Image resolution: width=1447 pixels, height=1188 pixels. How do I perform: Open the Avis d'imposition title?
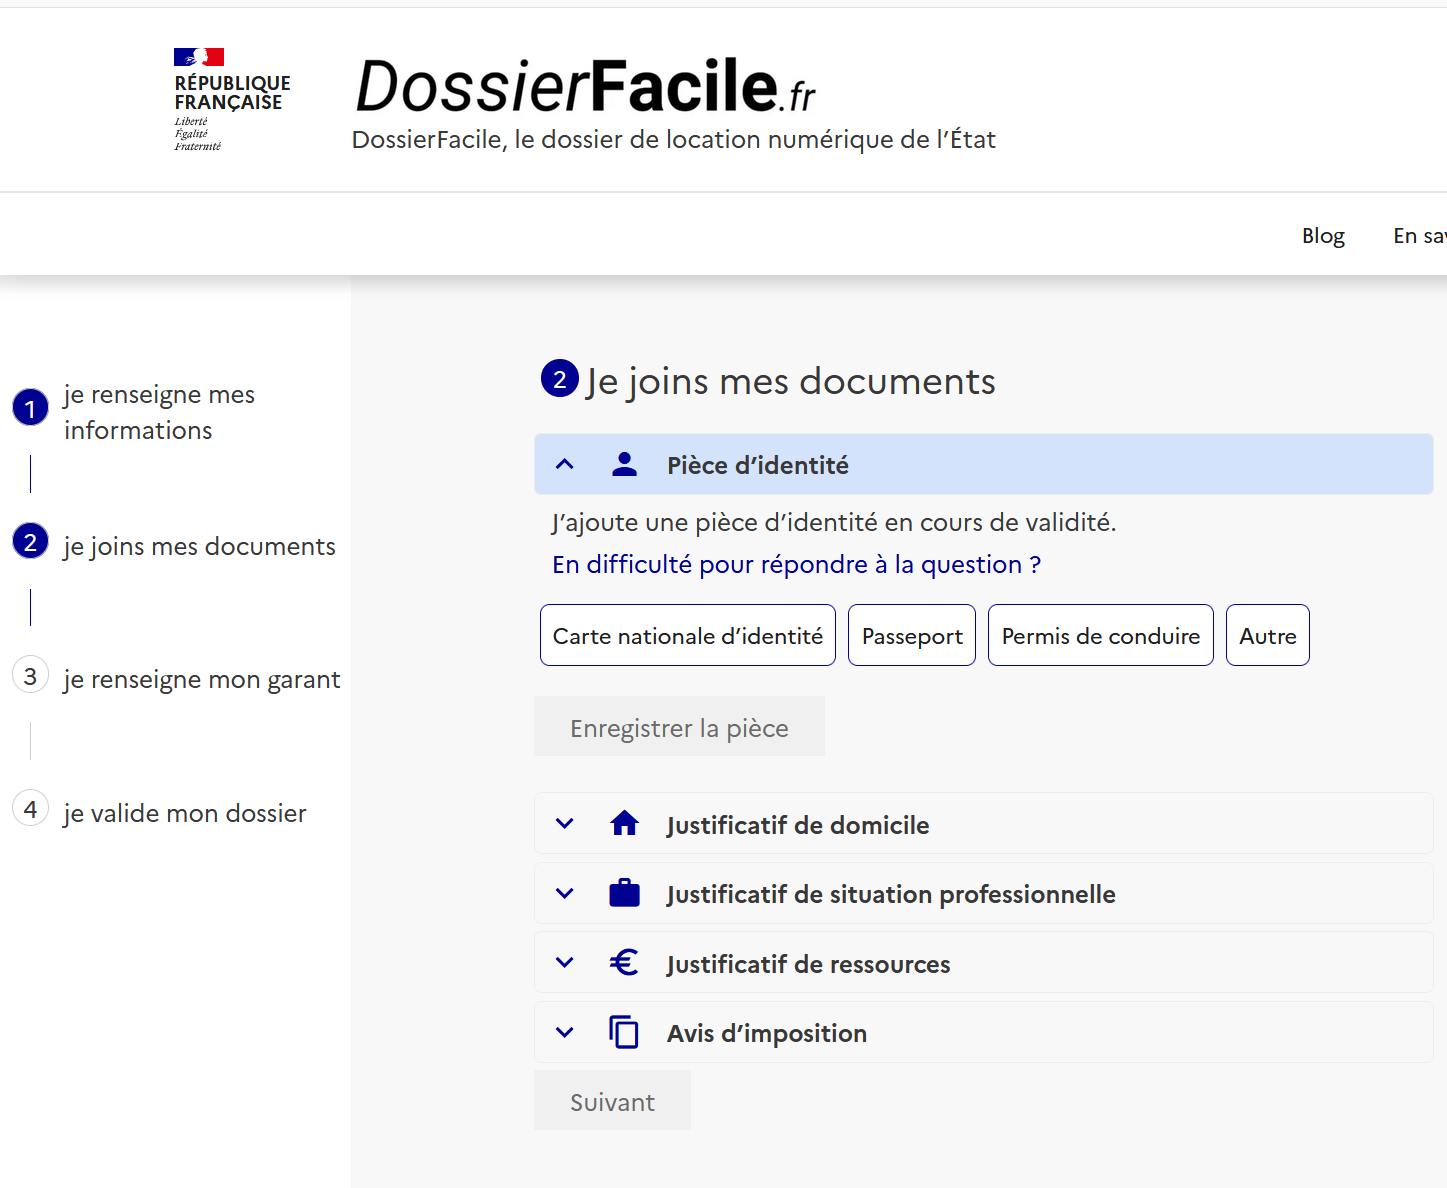coord(767,1033)
